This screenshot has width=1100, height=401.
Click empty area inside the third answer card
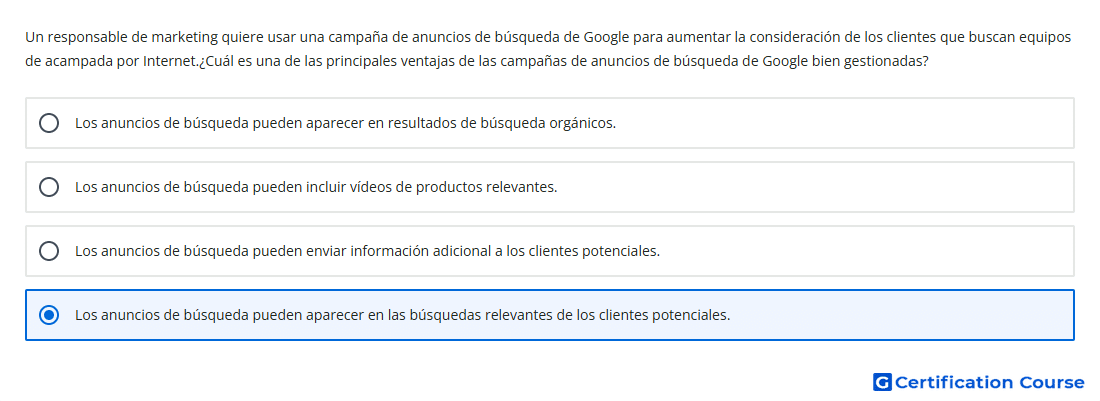tap(863, 251)
